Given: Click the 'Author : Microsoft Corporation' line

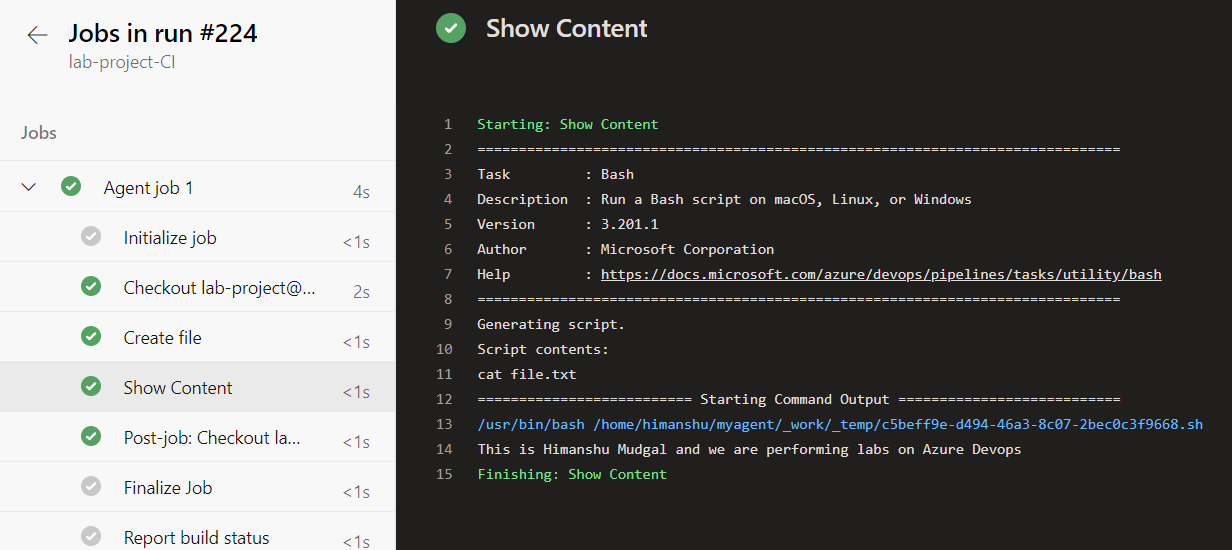Looking at the screenshot, I should tap(626, 249).
